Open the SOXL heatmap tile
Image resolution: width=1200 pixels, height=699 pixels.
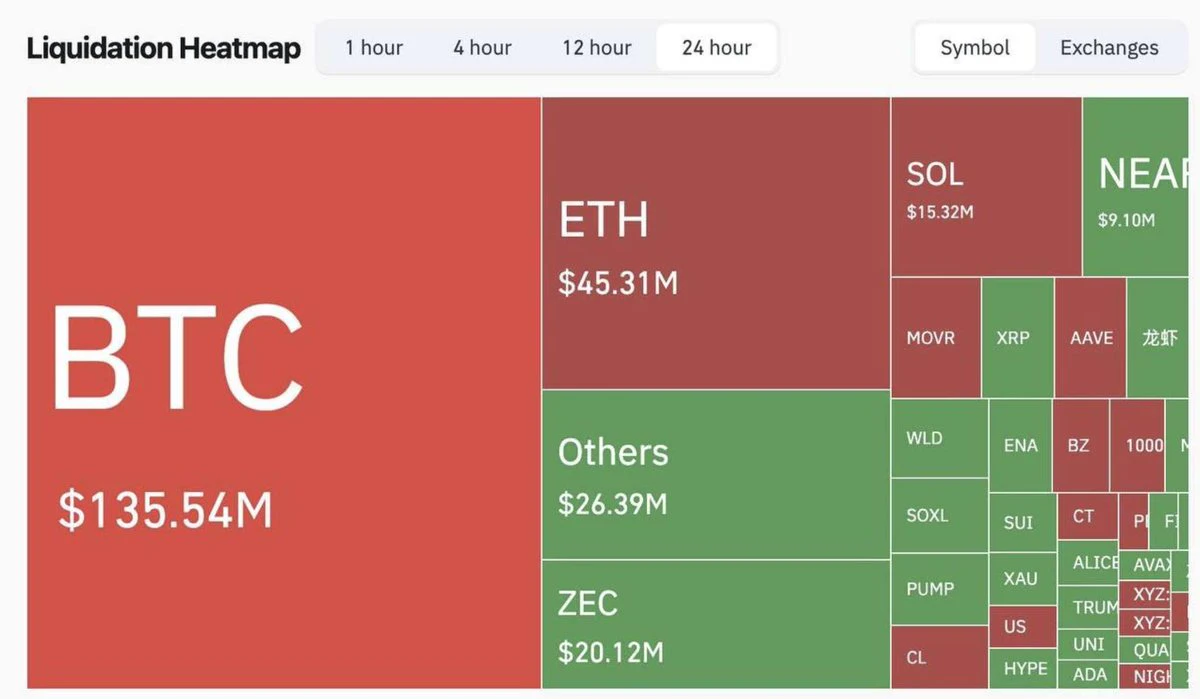940,515
